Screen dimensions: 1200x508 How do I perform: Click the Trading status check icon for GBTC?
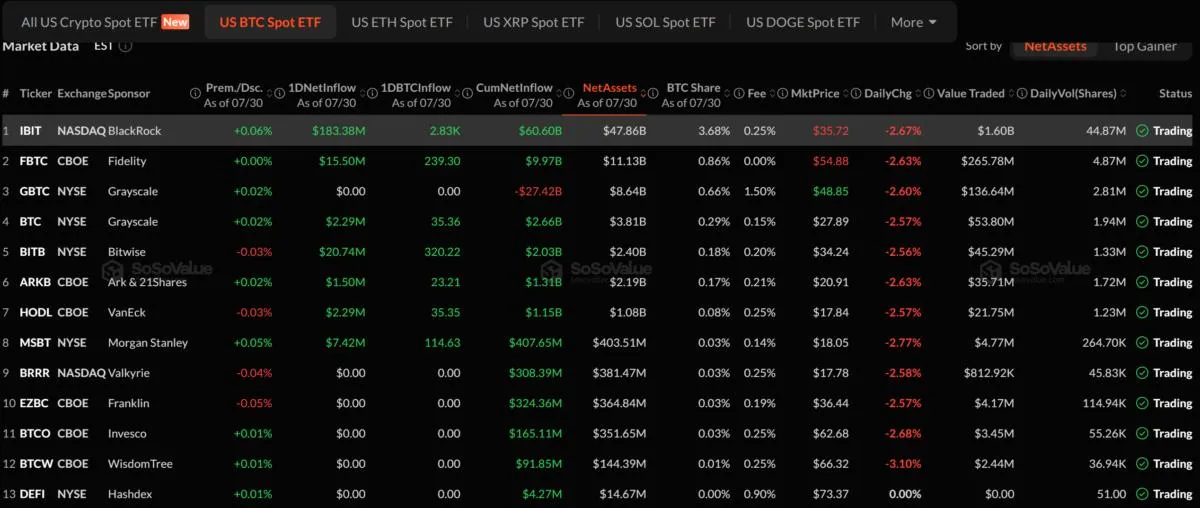click(1141, 191)
